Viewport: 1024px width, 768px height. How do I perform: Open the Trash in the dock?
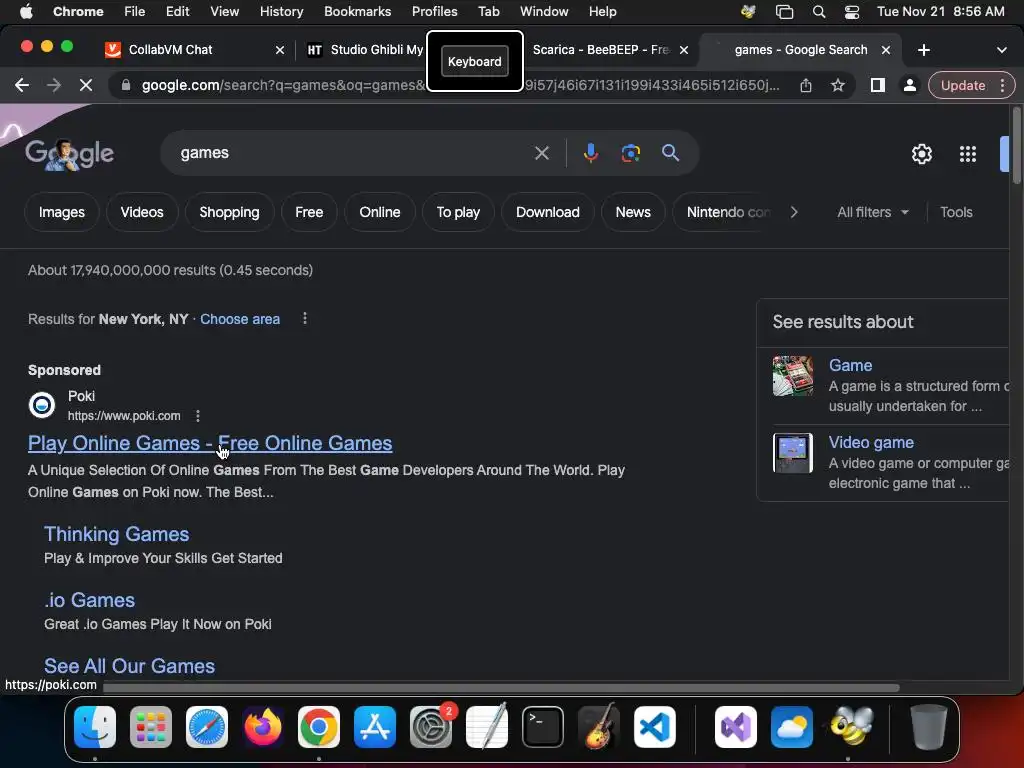(929, 727)
